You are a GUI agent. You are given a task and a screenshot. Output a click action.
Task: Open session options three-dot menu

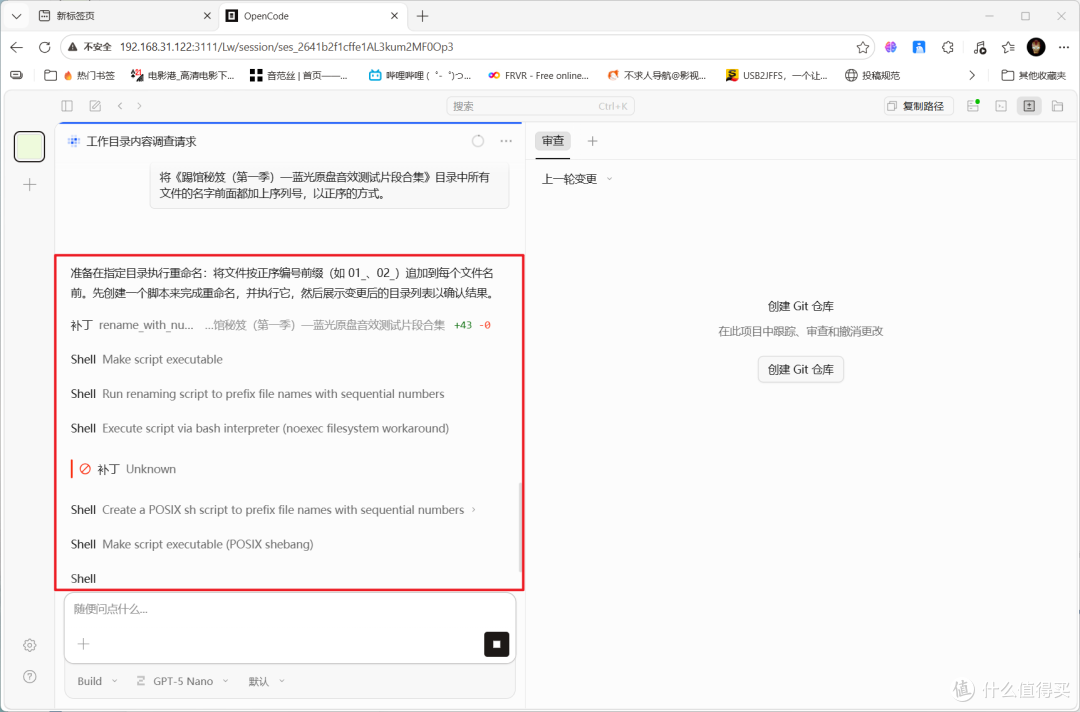click(506, 141)
